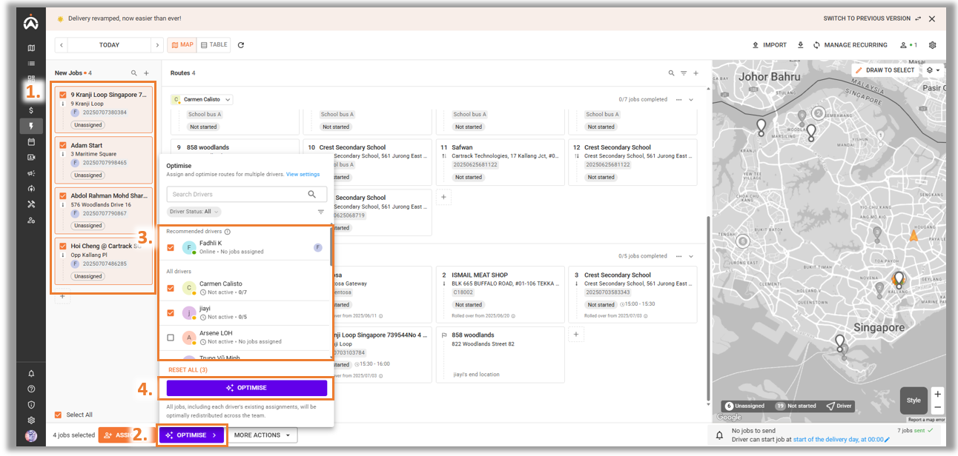
Task: Open the help question mark icon in the sidebar
Action: pyautogui.click(x=31, y=389)
